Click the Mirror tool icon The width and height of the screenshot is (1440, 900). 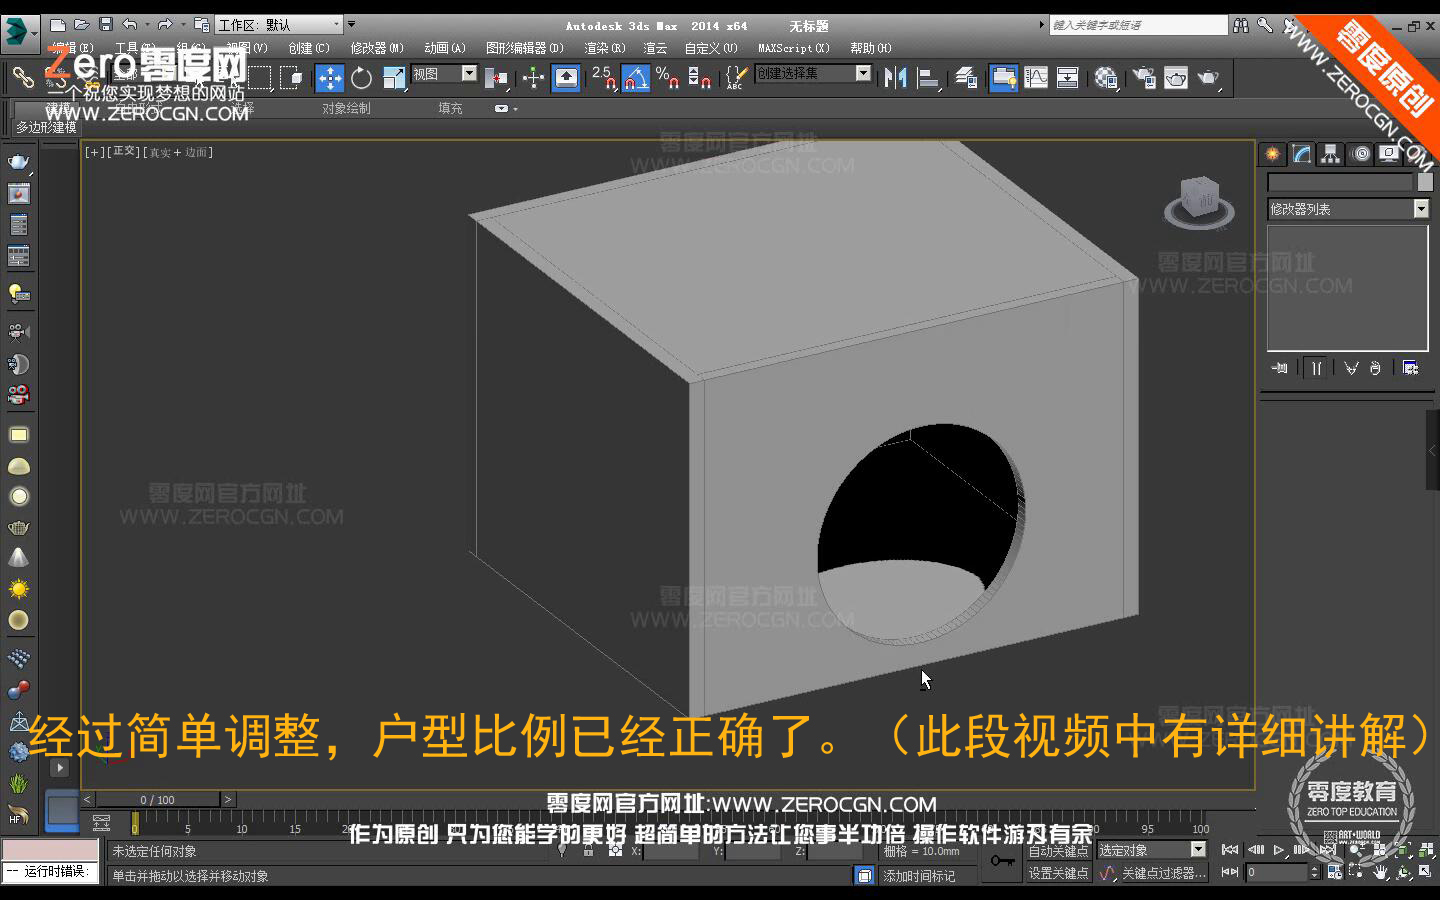[896, 77]
